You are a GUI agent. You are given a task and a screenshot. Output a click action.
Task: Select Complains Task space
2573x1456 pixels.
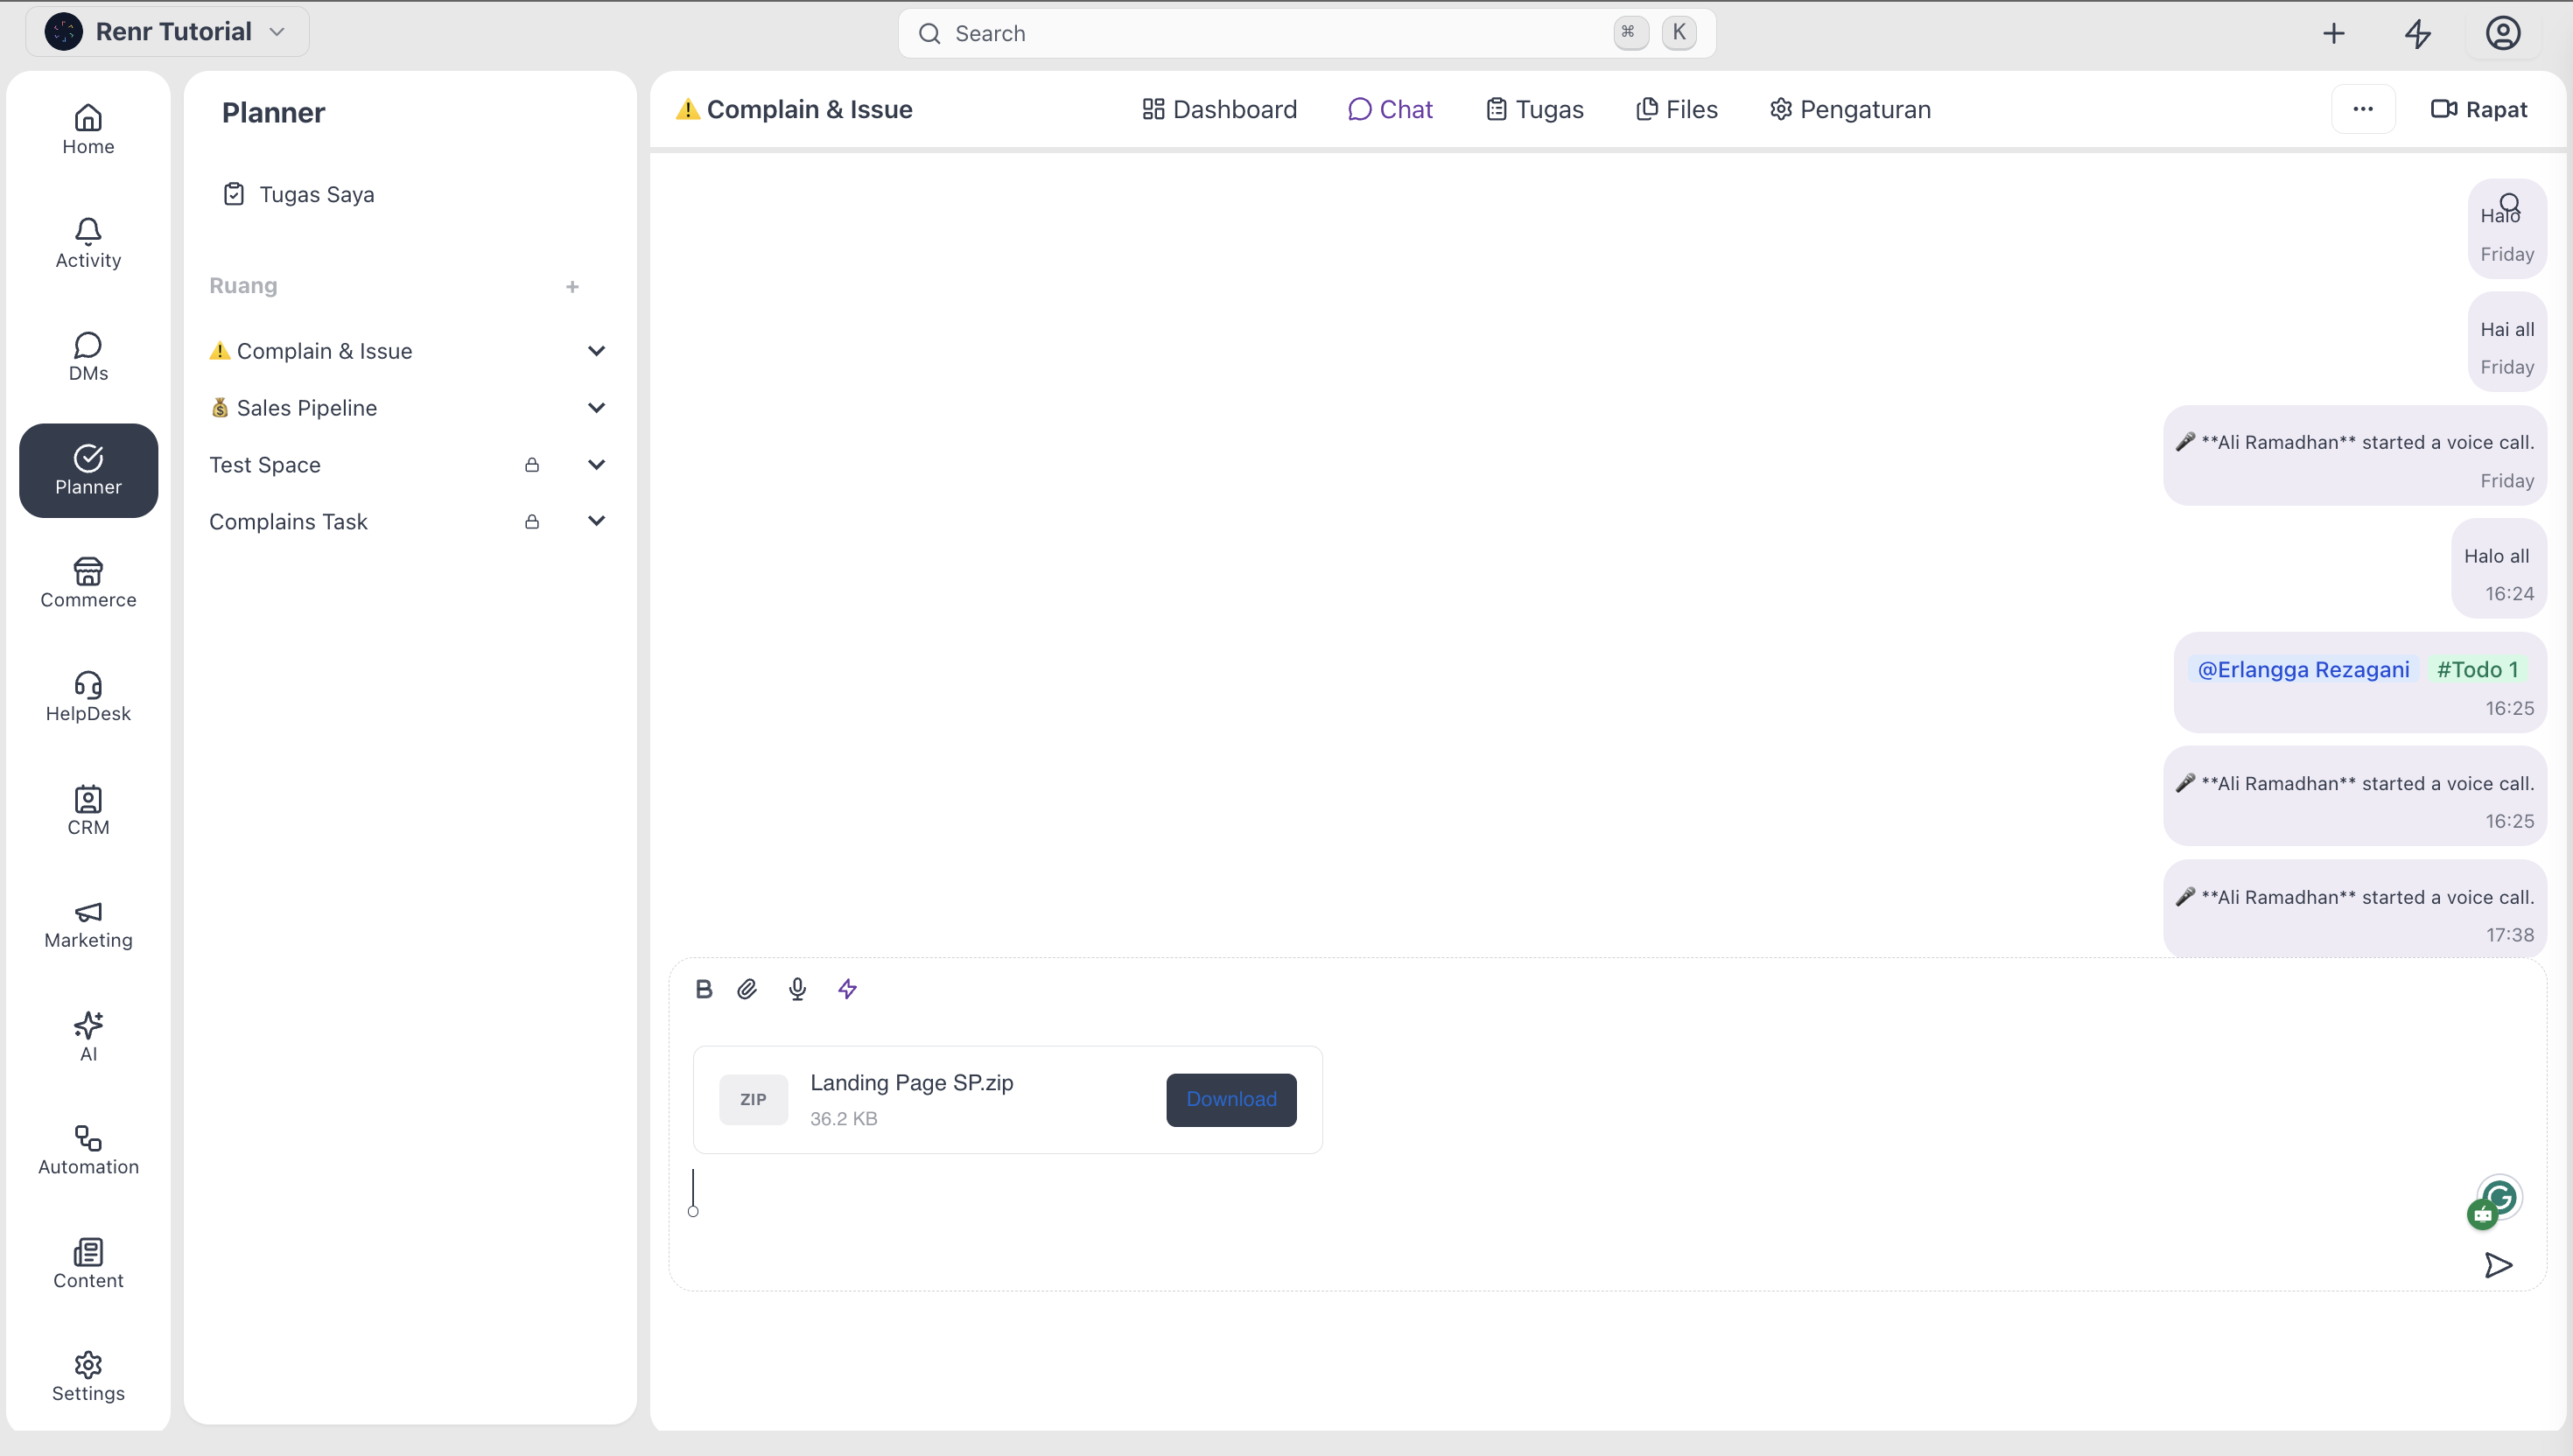click(x=288, y=522)
